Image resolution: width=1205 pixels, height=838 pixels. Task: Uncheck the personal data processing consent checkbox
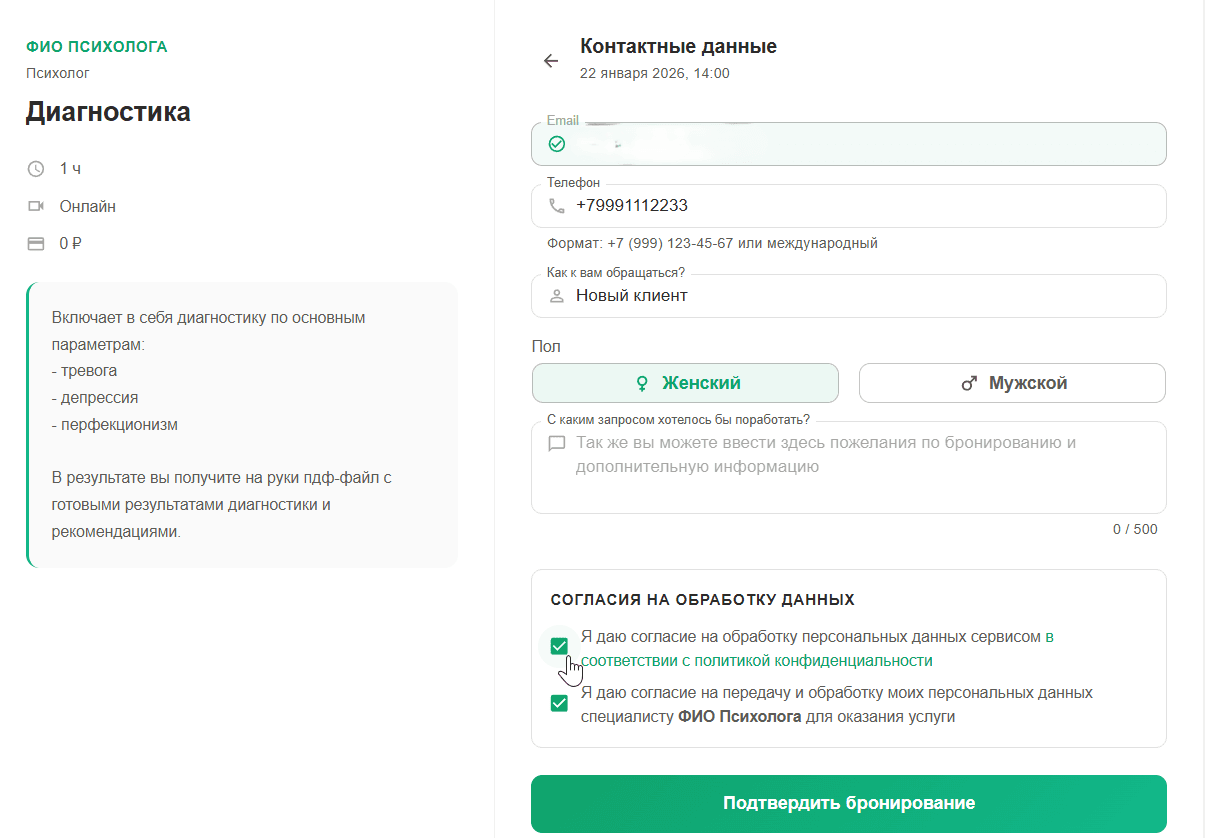(x=560, y=646)
